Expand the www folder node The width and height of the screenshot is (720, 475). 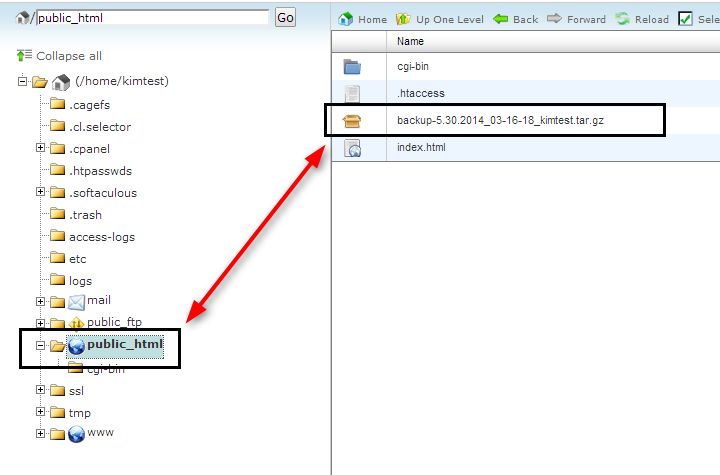pos(40,433)
